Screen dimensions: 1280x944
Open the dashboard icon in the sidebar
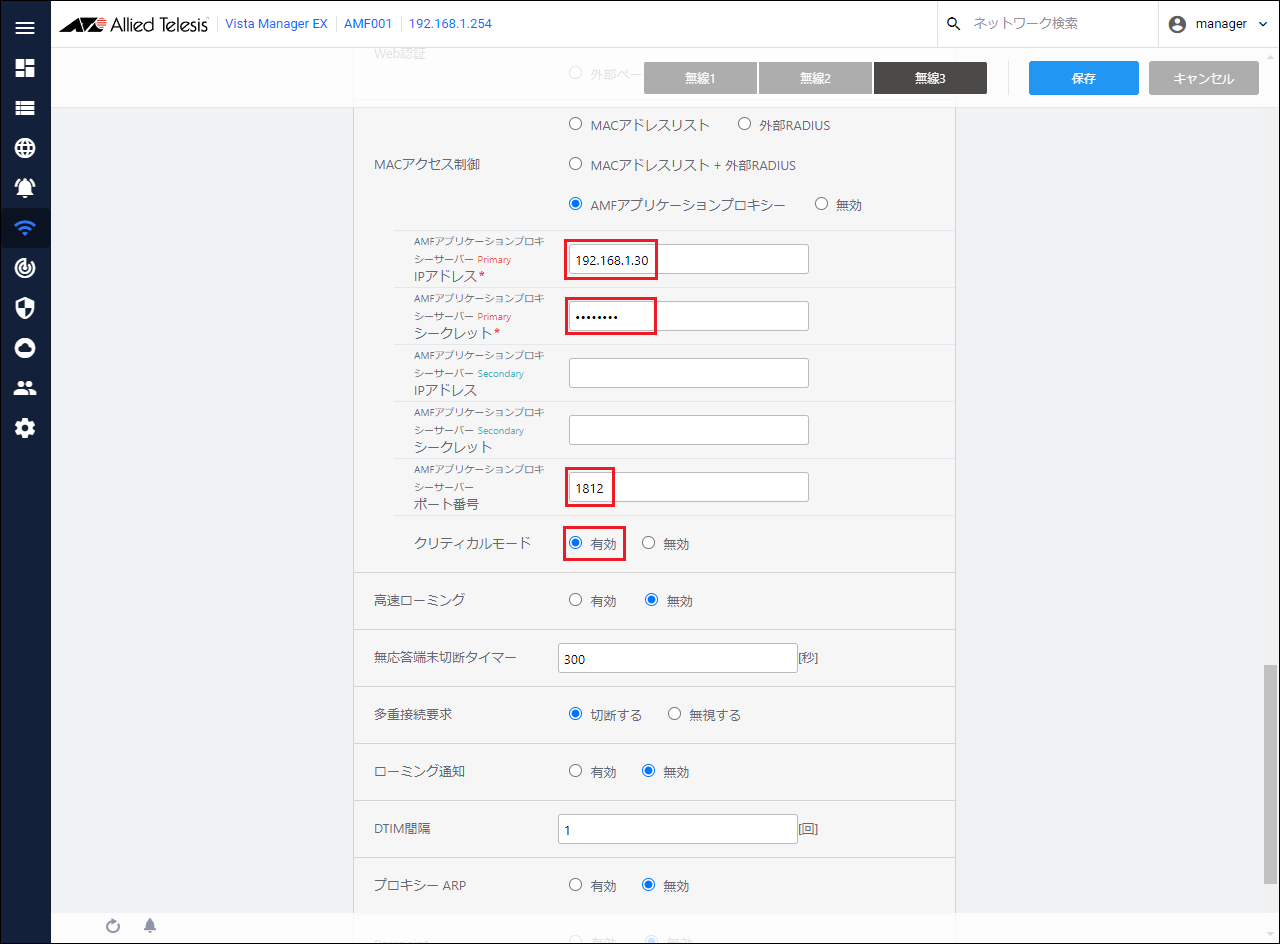(x=25, y=68)
